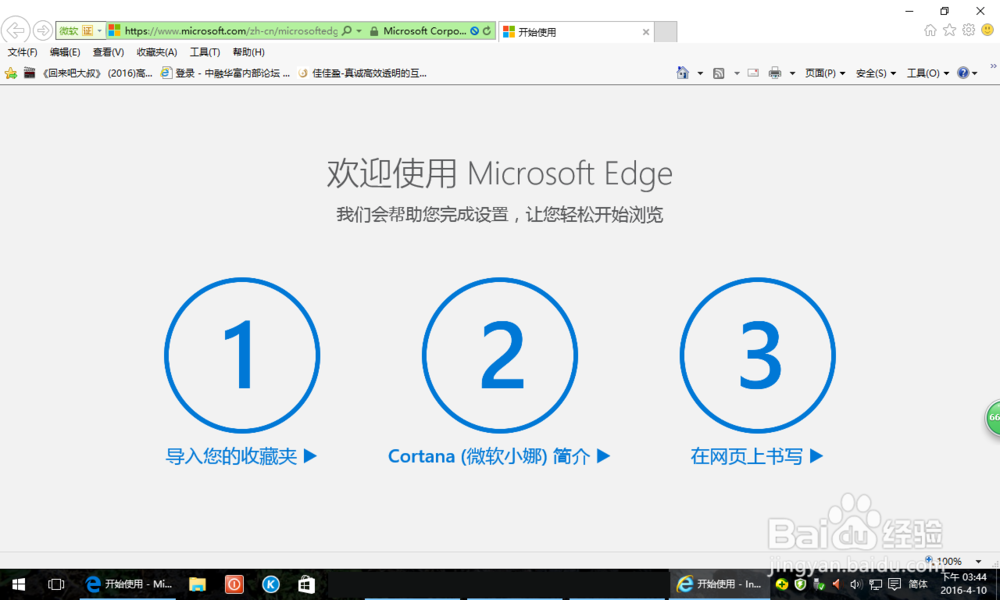Image resolution: width=1000 pixels, height=600 pixels.
Task: Open Favorites star icon at top right
Action: [950, 30]
